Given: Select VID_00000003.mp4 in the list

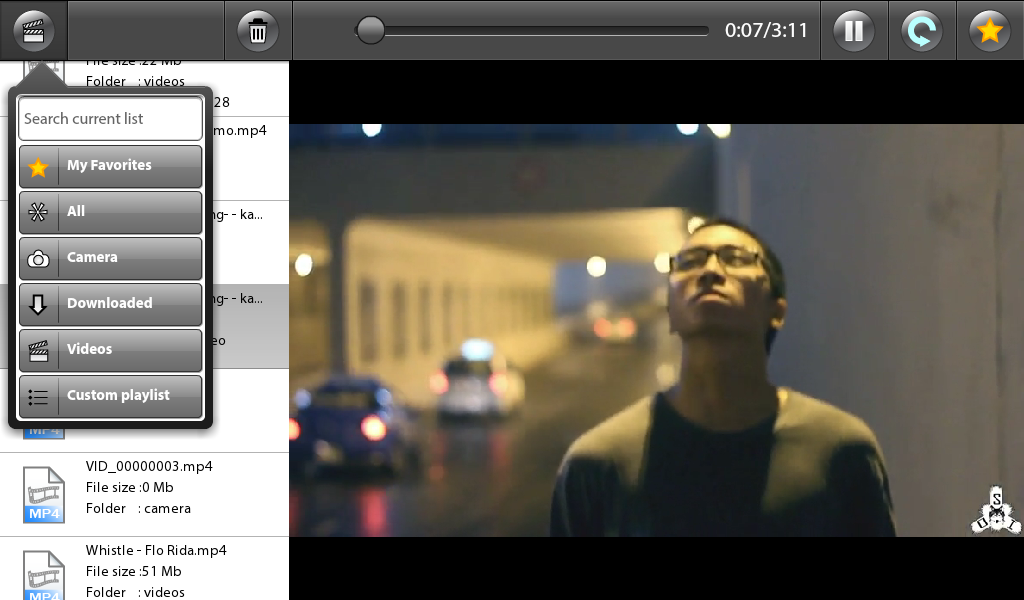Looking at the screenshot, I should pyautogui.click(x=144, y=495).
